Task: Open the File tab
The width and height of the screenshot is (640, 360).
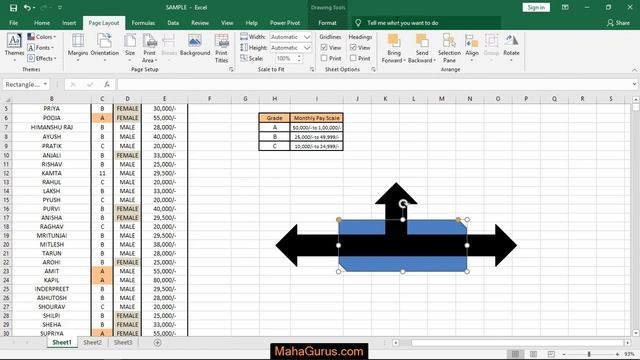Action: (x=13, y=23)
